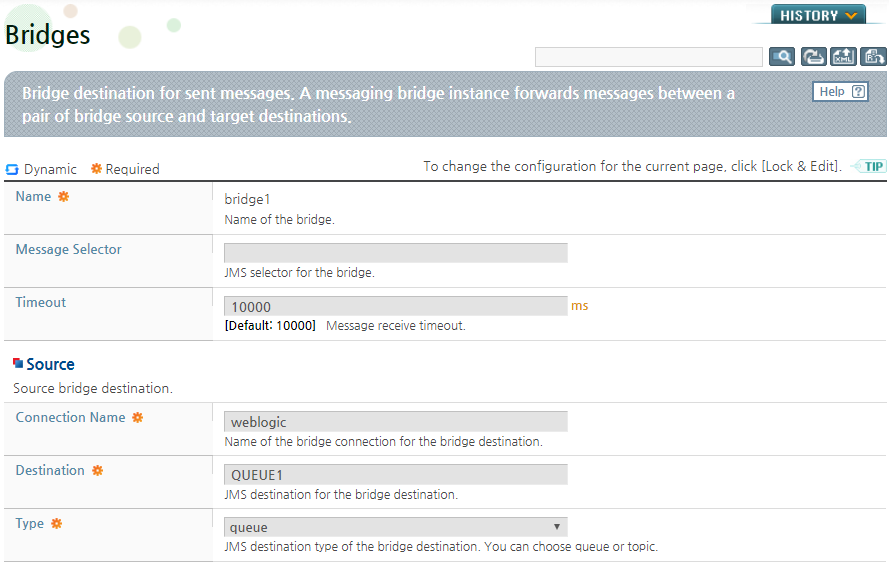Click 'Message receive timeout.' description
This screenshot has height=566, width=889.
(396, 326)
